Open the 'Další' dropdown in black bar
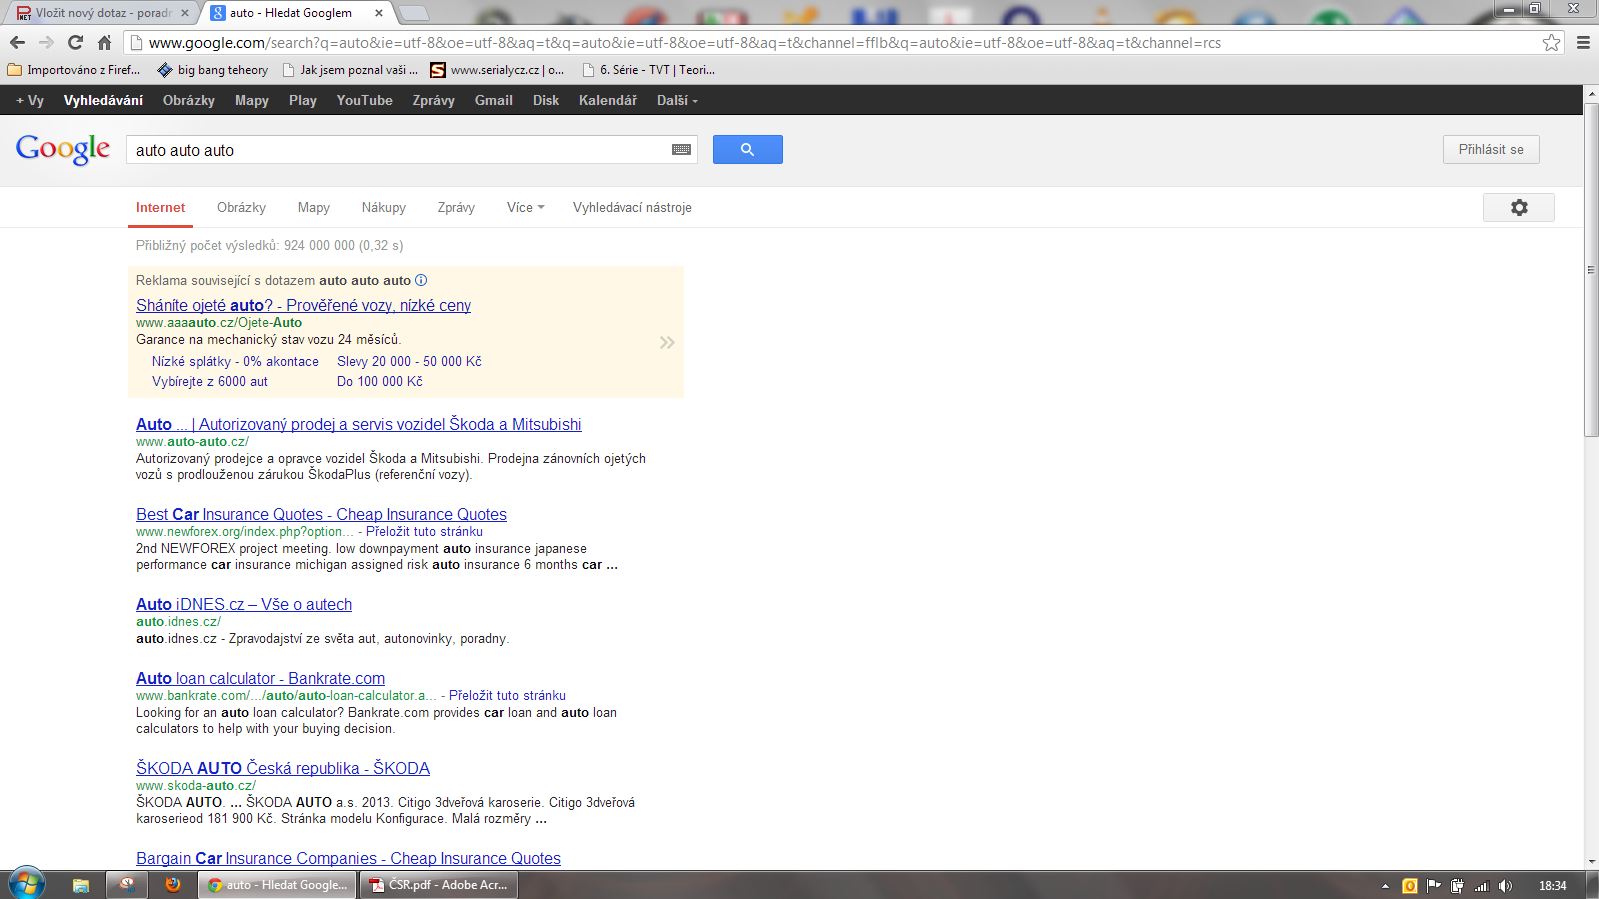1599x899 pixels. [x=677, y=101]
